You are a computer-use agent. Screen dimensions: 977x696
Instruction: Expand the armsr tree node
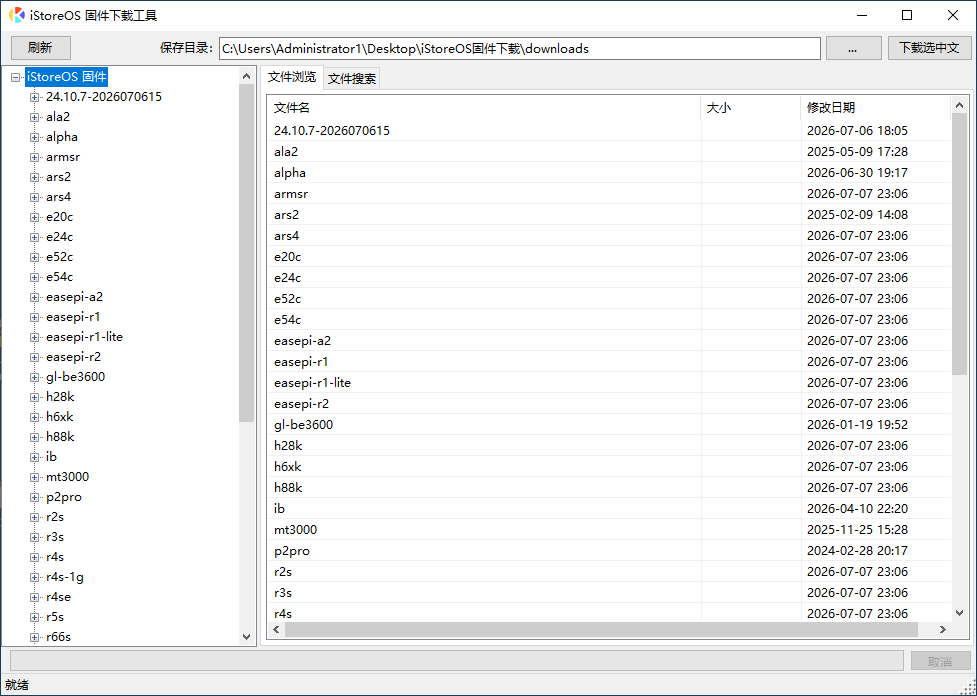click(x=35, y=157)
